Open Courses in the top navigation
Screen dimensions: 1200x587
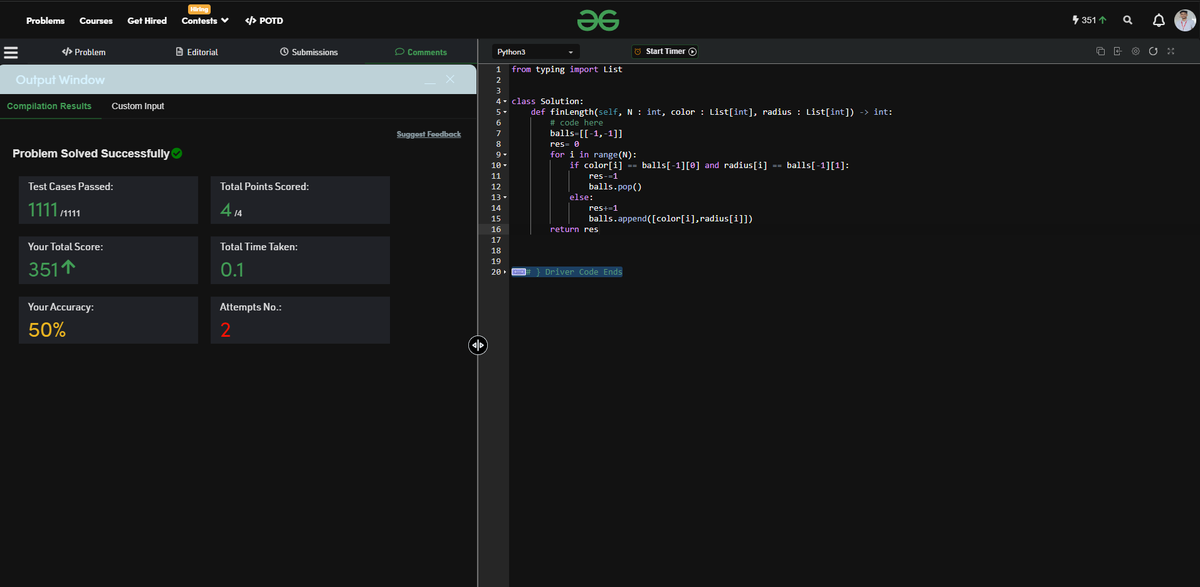96,21
